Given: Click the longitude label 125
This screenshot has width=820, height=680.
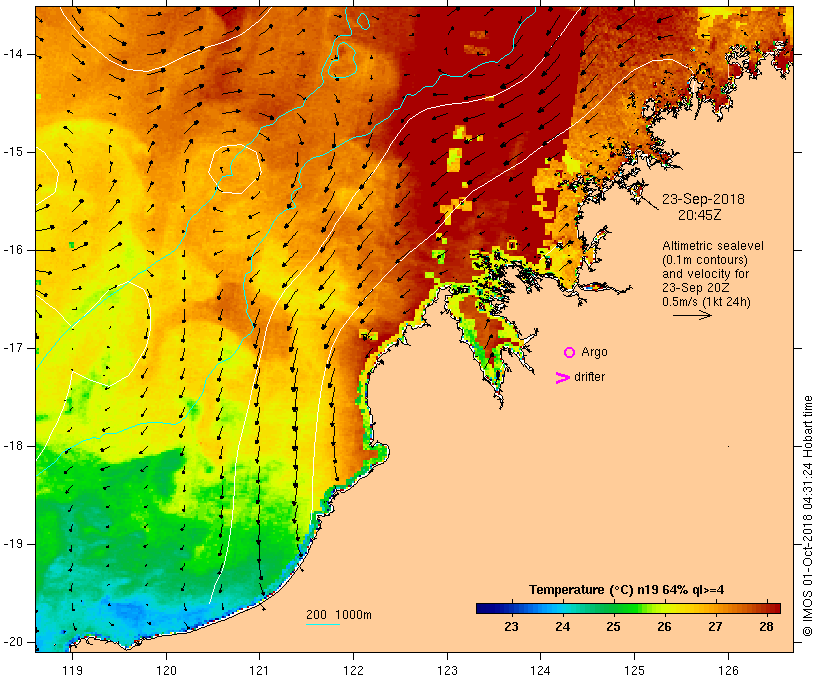Looking at the screenshot, I should pyautogui.click(x=634, y=671).
